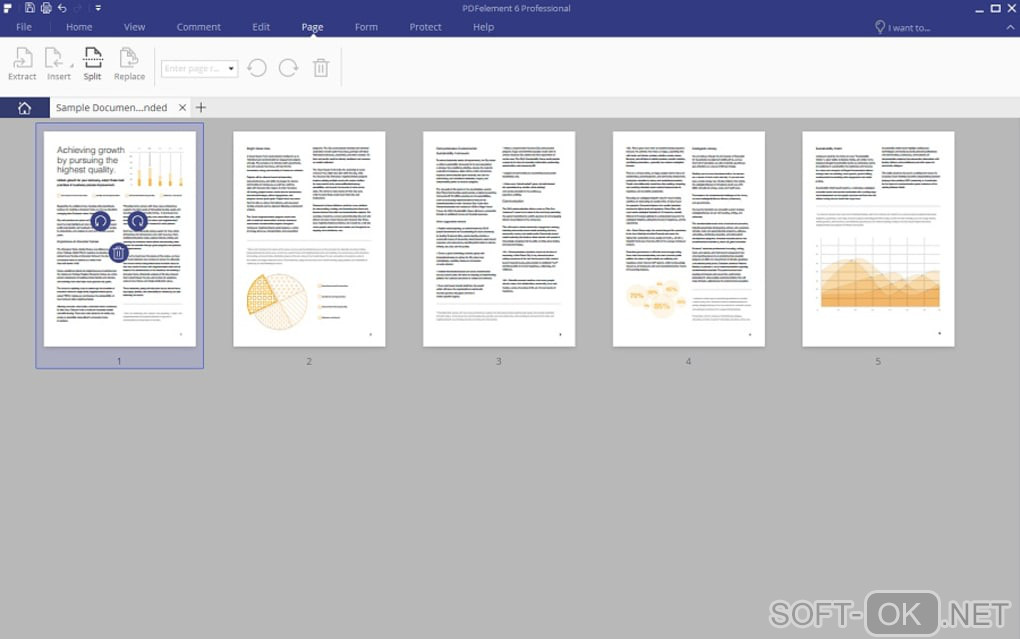This screenshot has height=639, width=1020.
Task: Select the Sample Document tab
Action: click(111, 107)
